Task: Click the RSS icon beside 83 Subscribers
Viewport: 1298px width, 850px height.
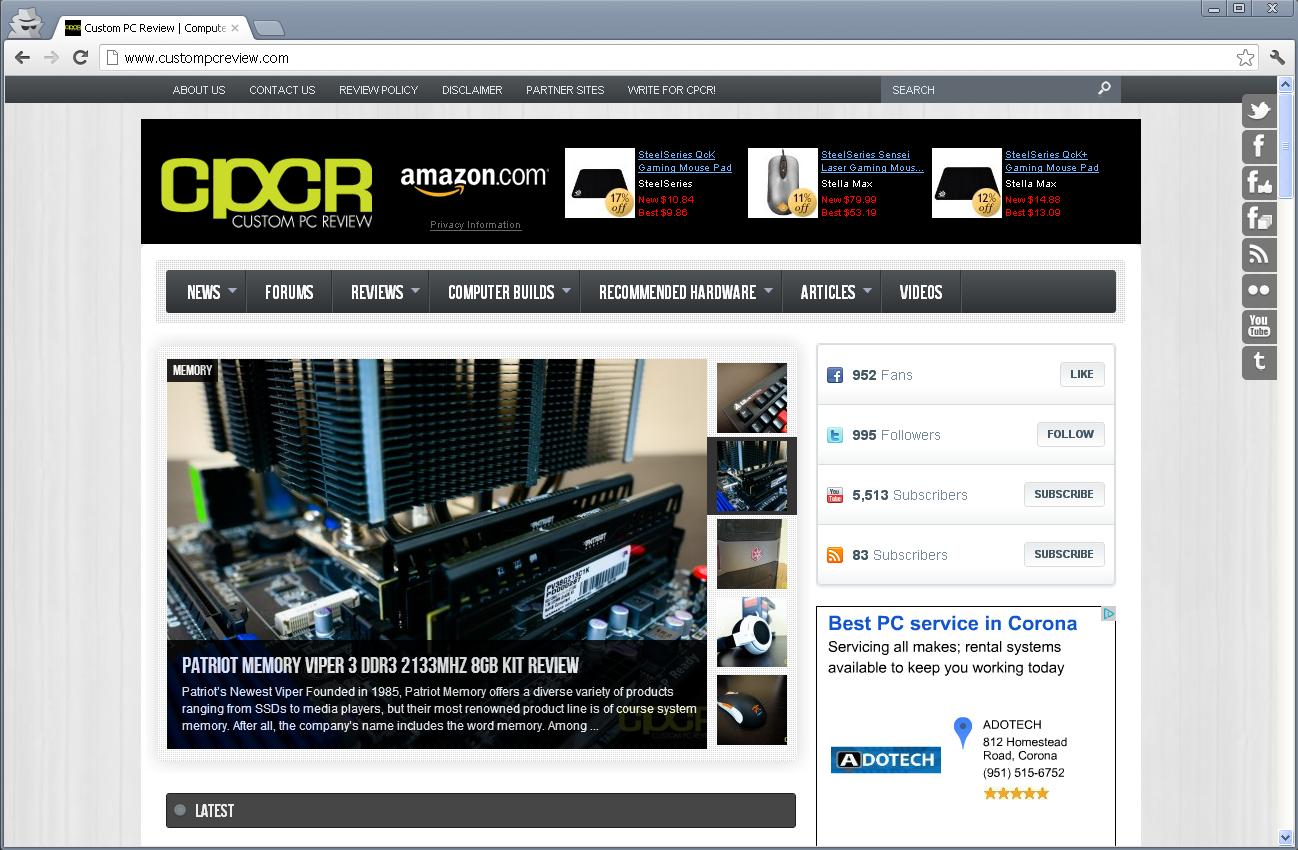Action: 835,555
